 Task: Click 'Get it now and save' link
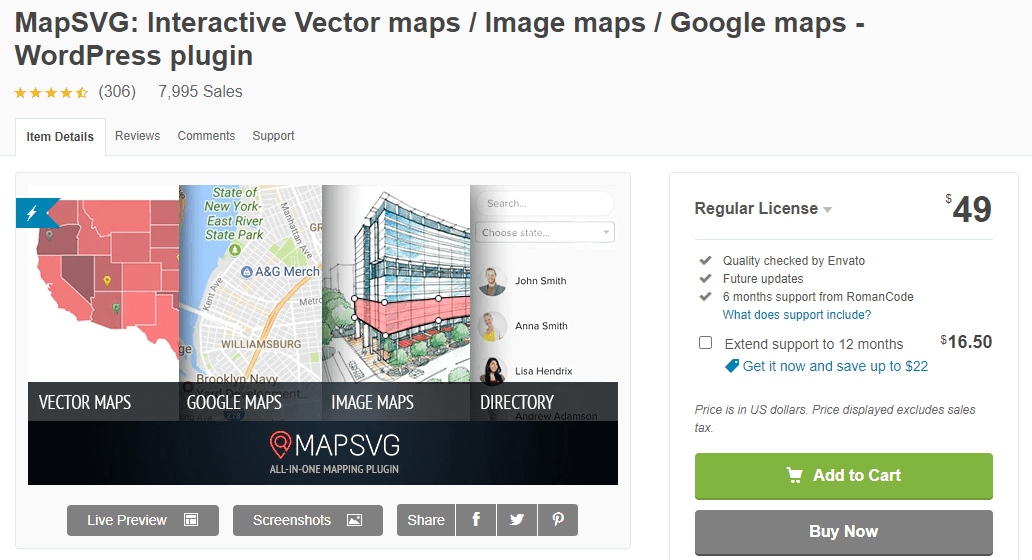click(835, 366)
